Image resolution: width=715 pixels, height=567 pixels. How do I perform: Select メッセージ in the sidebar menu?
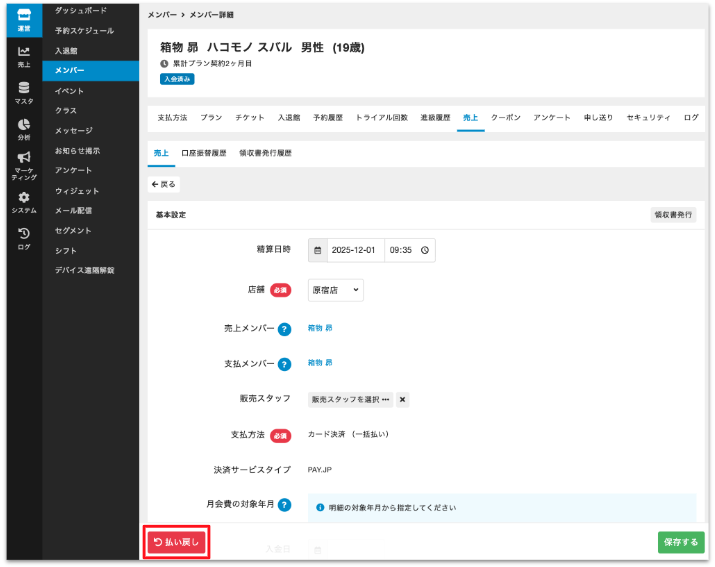point(74,130)
